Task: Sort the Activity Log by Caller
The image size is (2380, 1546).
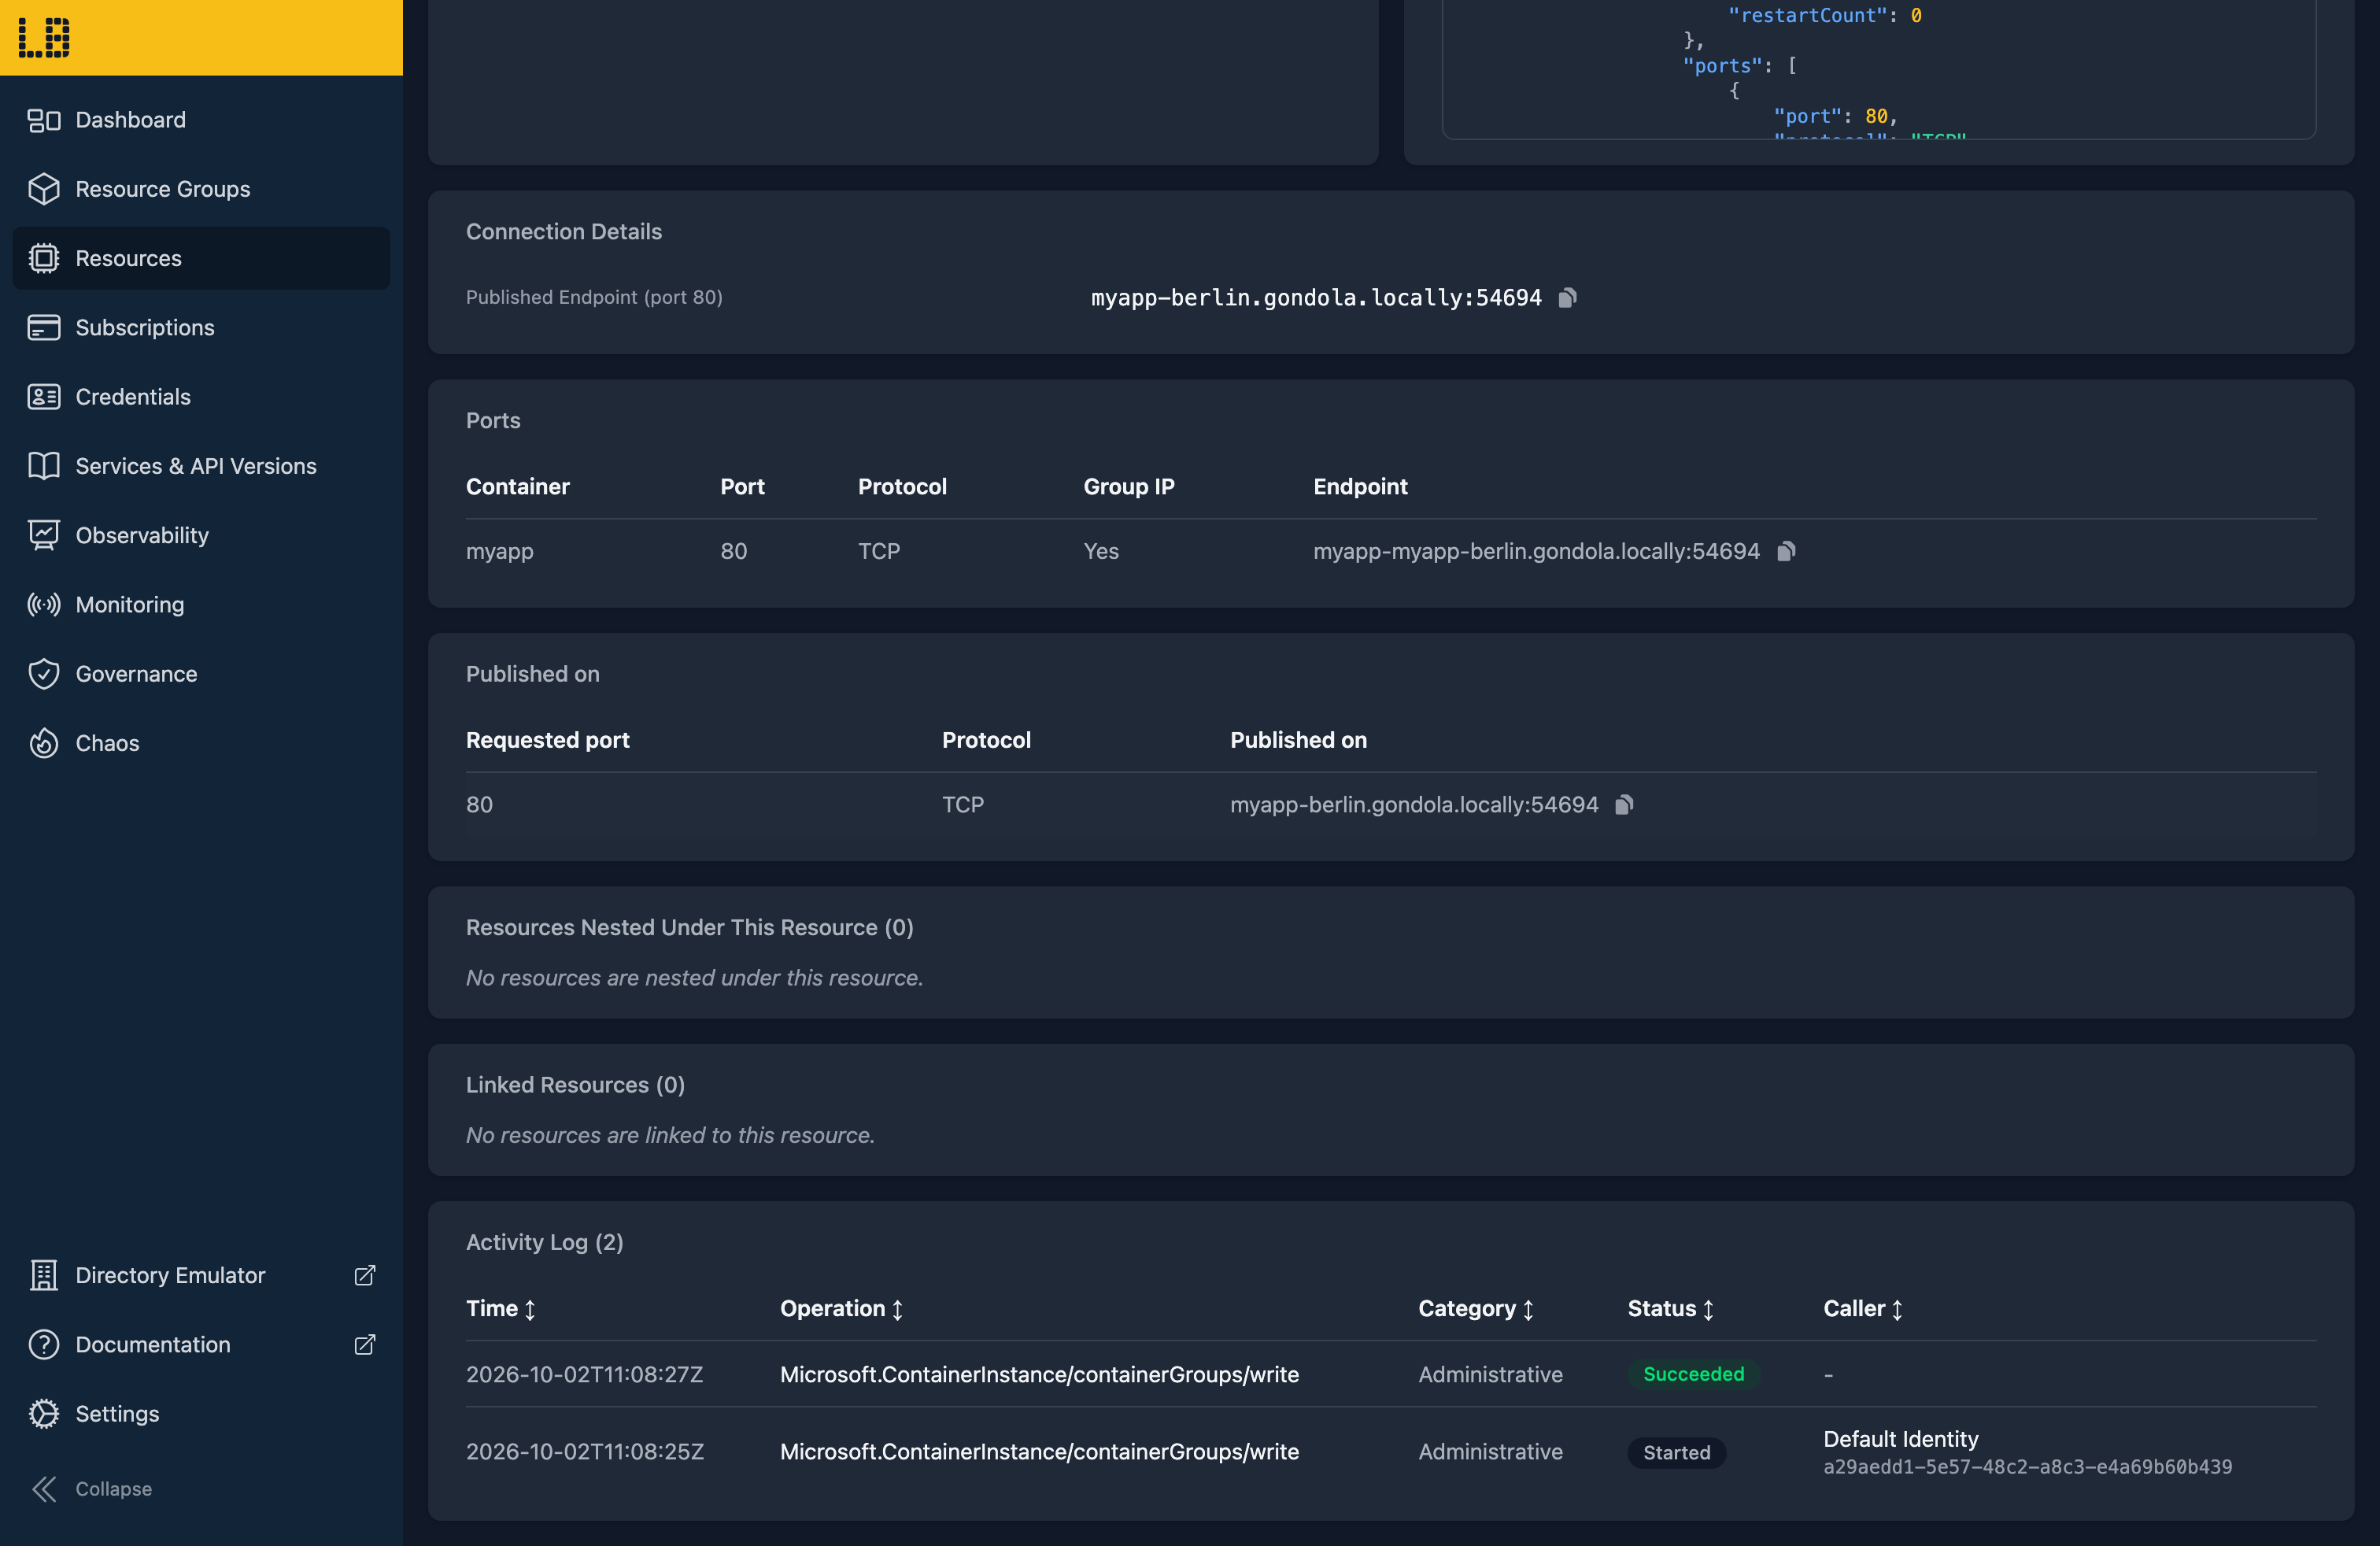Action: pos(1863,1309)
